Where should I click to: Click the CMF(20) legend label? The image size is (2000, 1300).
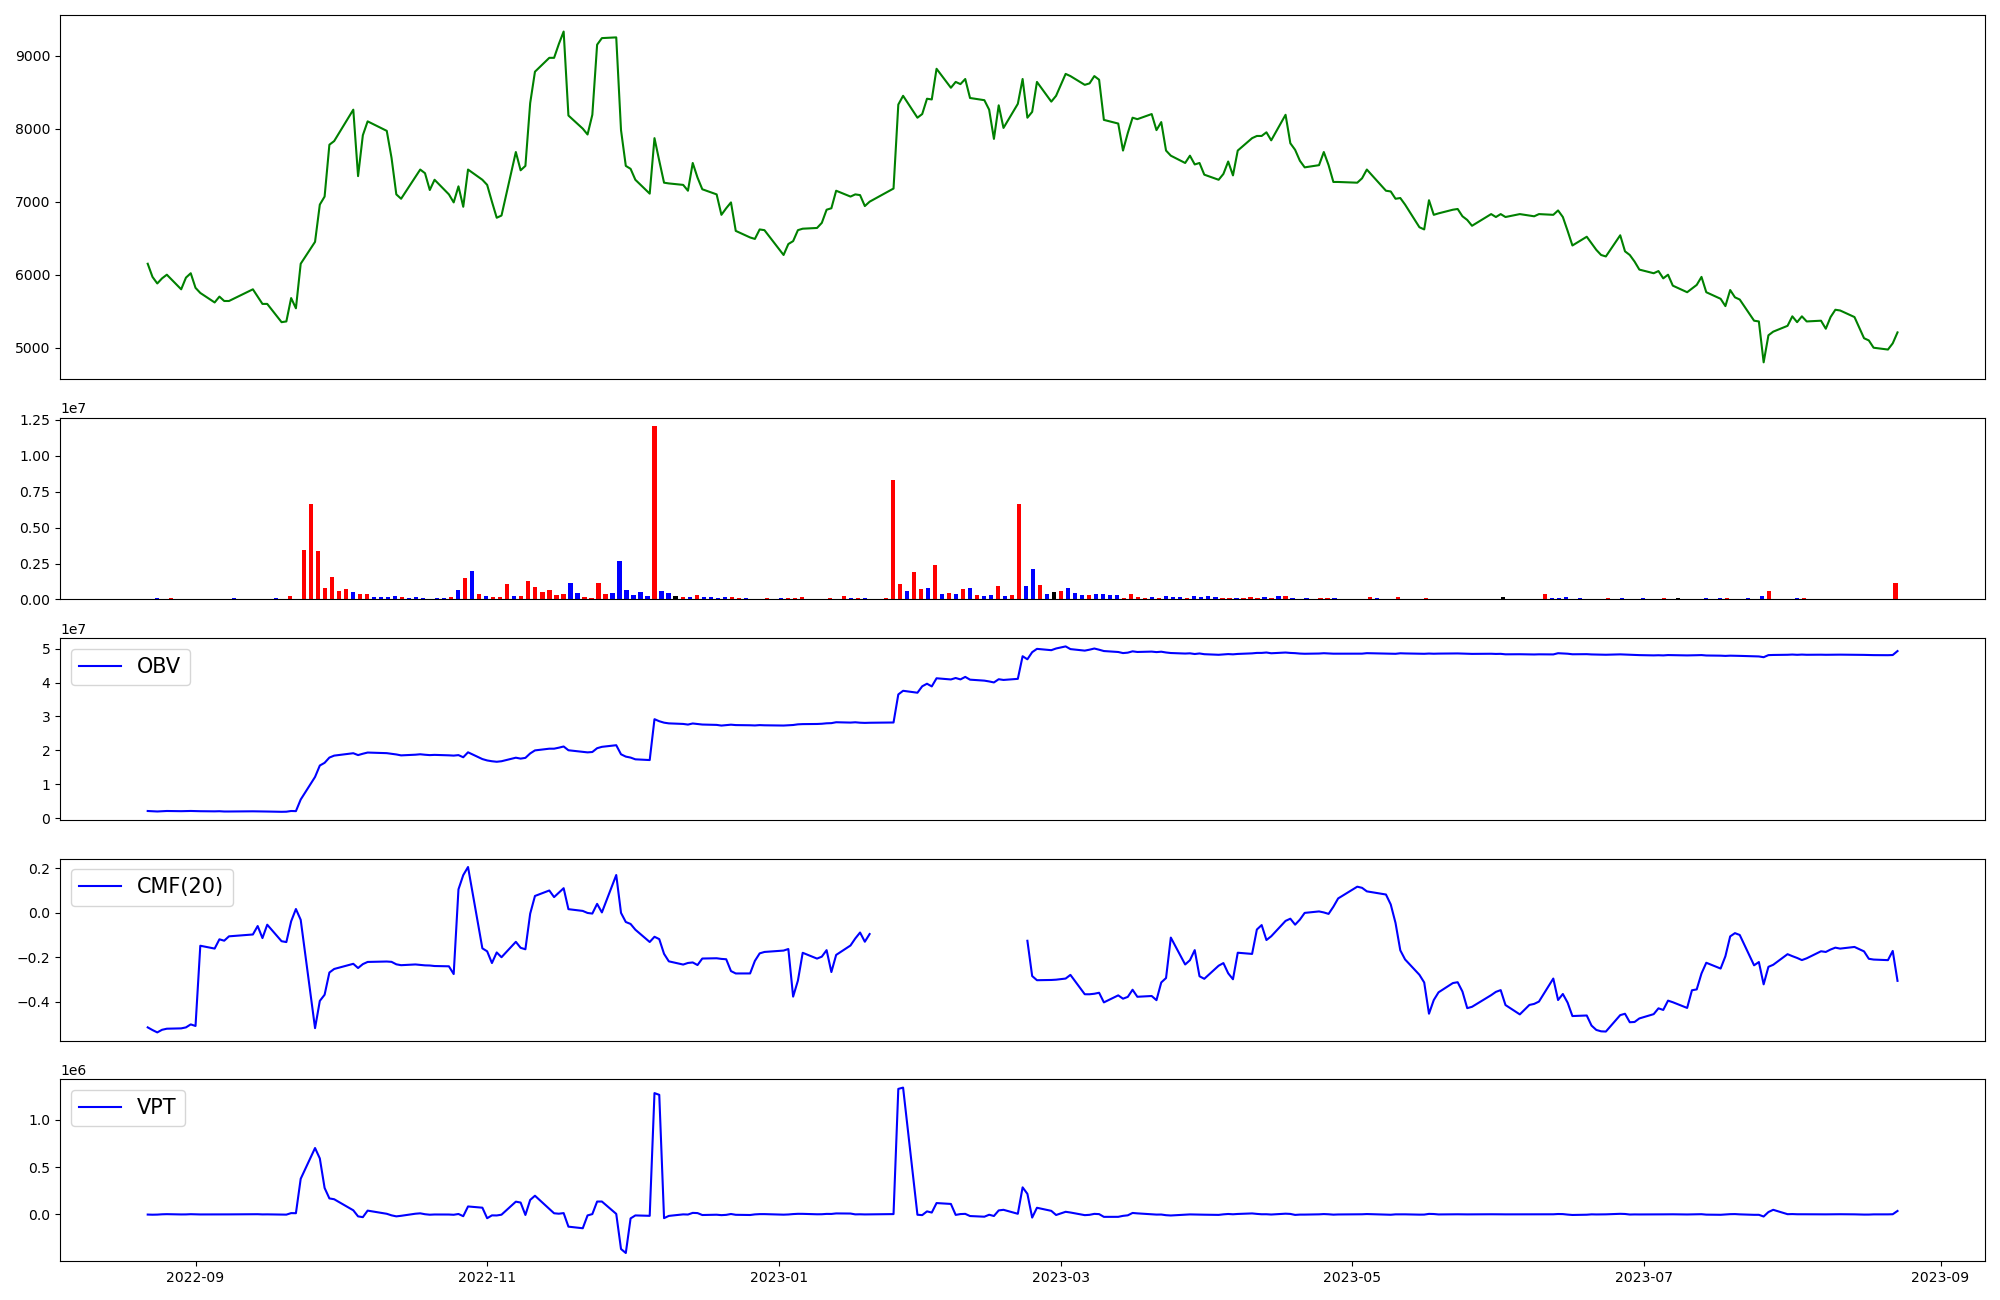[179, 887]
